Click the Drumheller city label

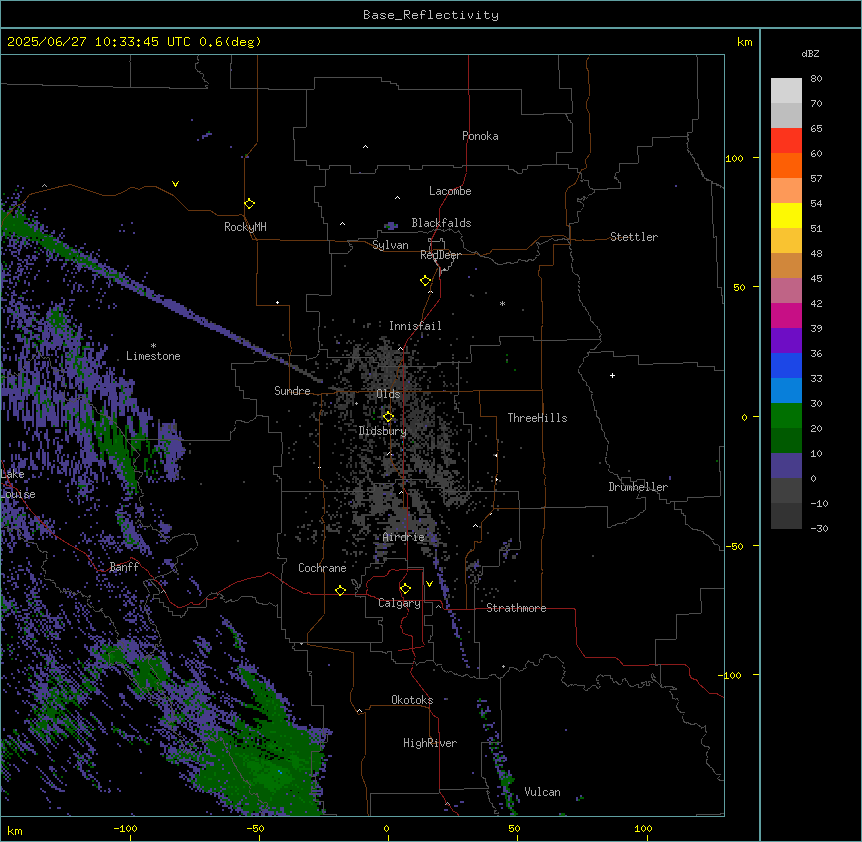coord(638,487)
